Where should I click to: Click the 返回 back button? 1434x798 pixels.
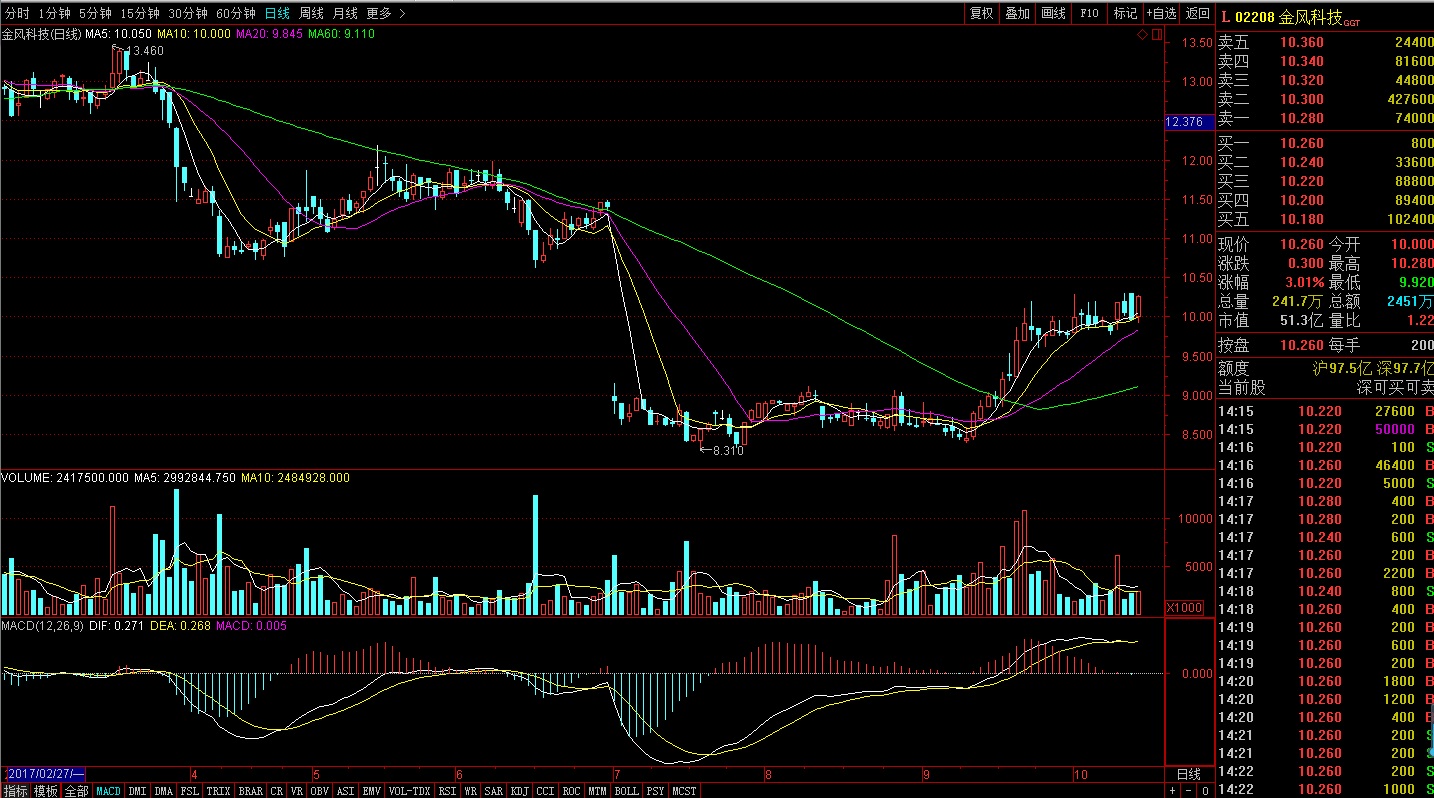pyautogui.click(x=1197, y=13)
